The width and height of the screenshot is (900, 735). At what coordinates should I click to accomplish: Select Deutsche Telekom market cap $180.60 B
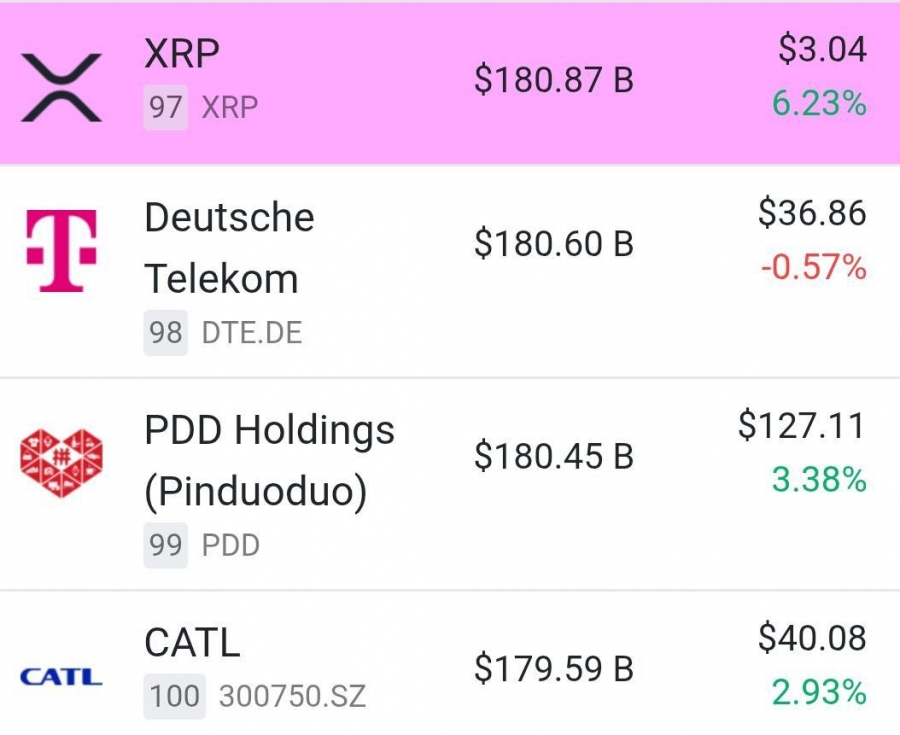pyautogui.click(x=553, y=244)
